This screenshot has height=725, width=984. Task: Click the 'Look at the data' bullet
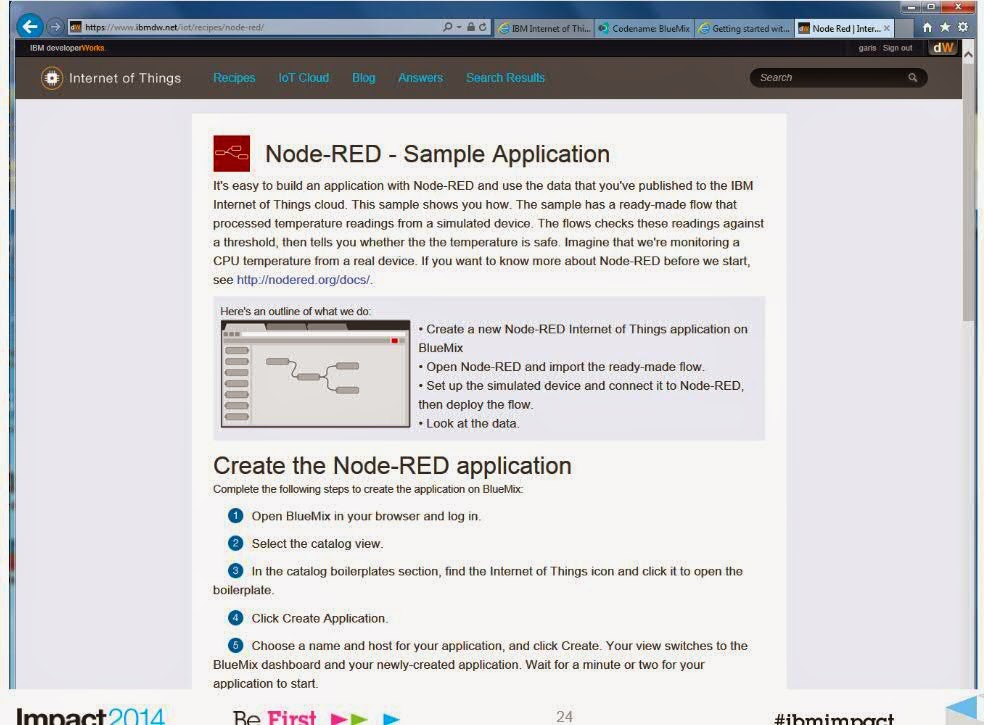pos(469,424)
